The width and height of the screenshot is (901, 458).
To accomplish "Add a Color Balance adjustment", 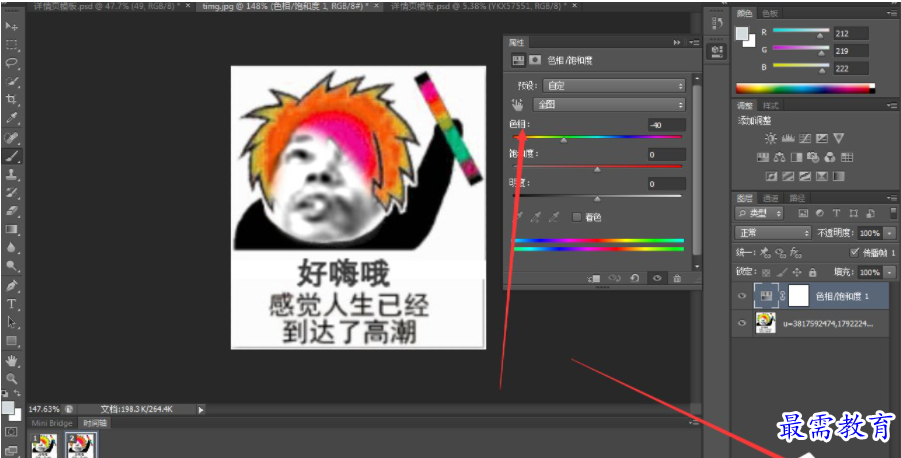I will tap(780, 157).
